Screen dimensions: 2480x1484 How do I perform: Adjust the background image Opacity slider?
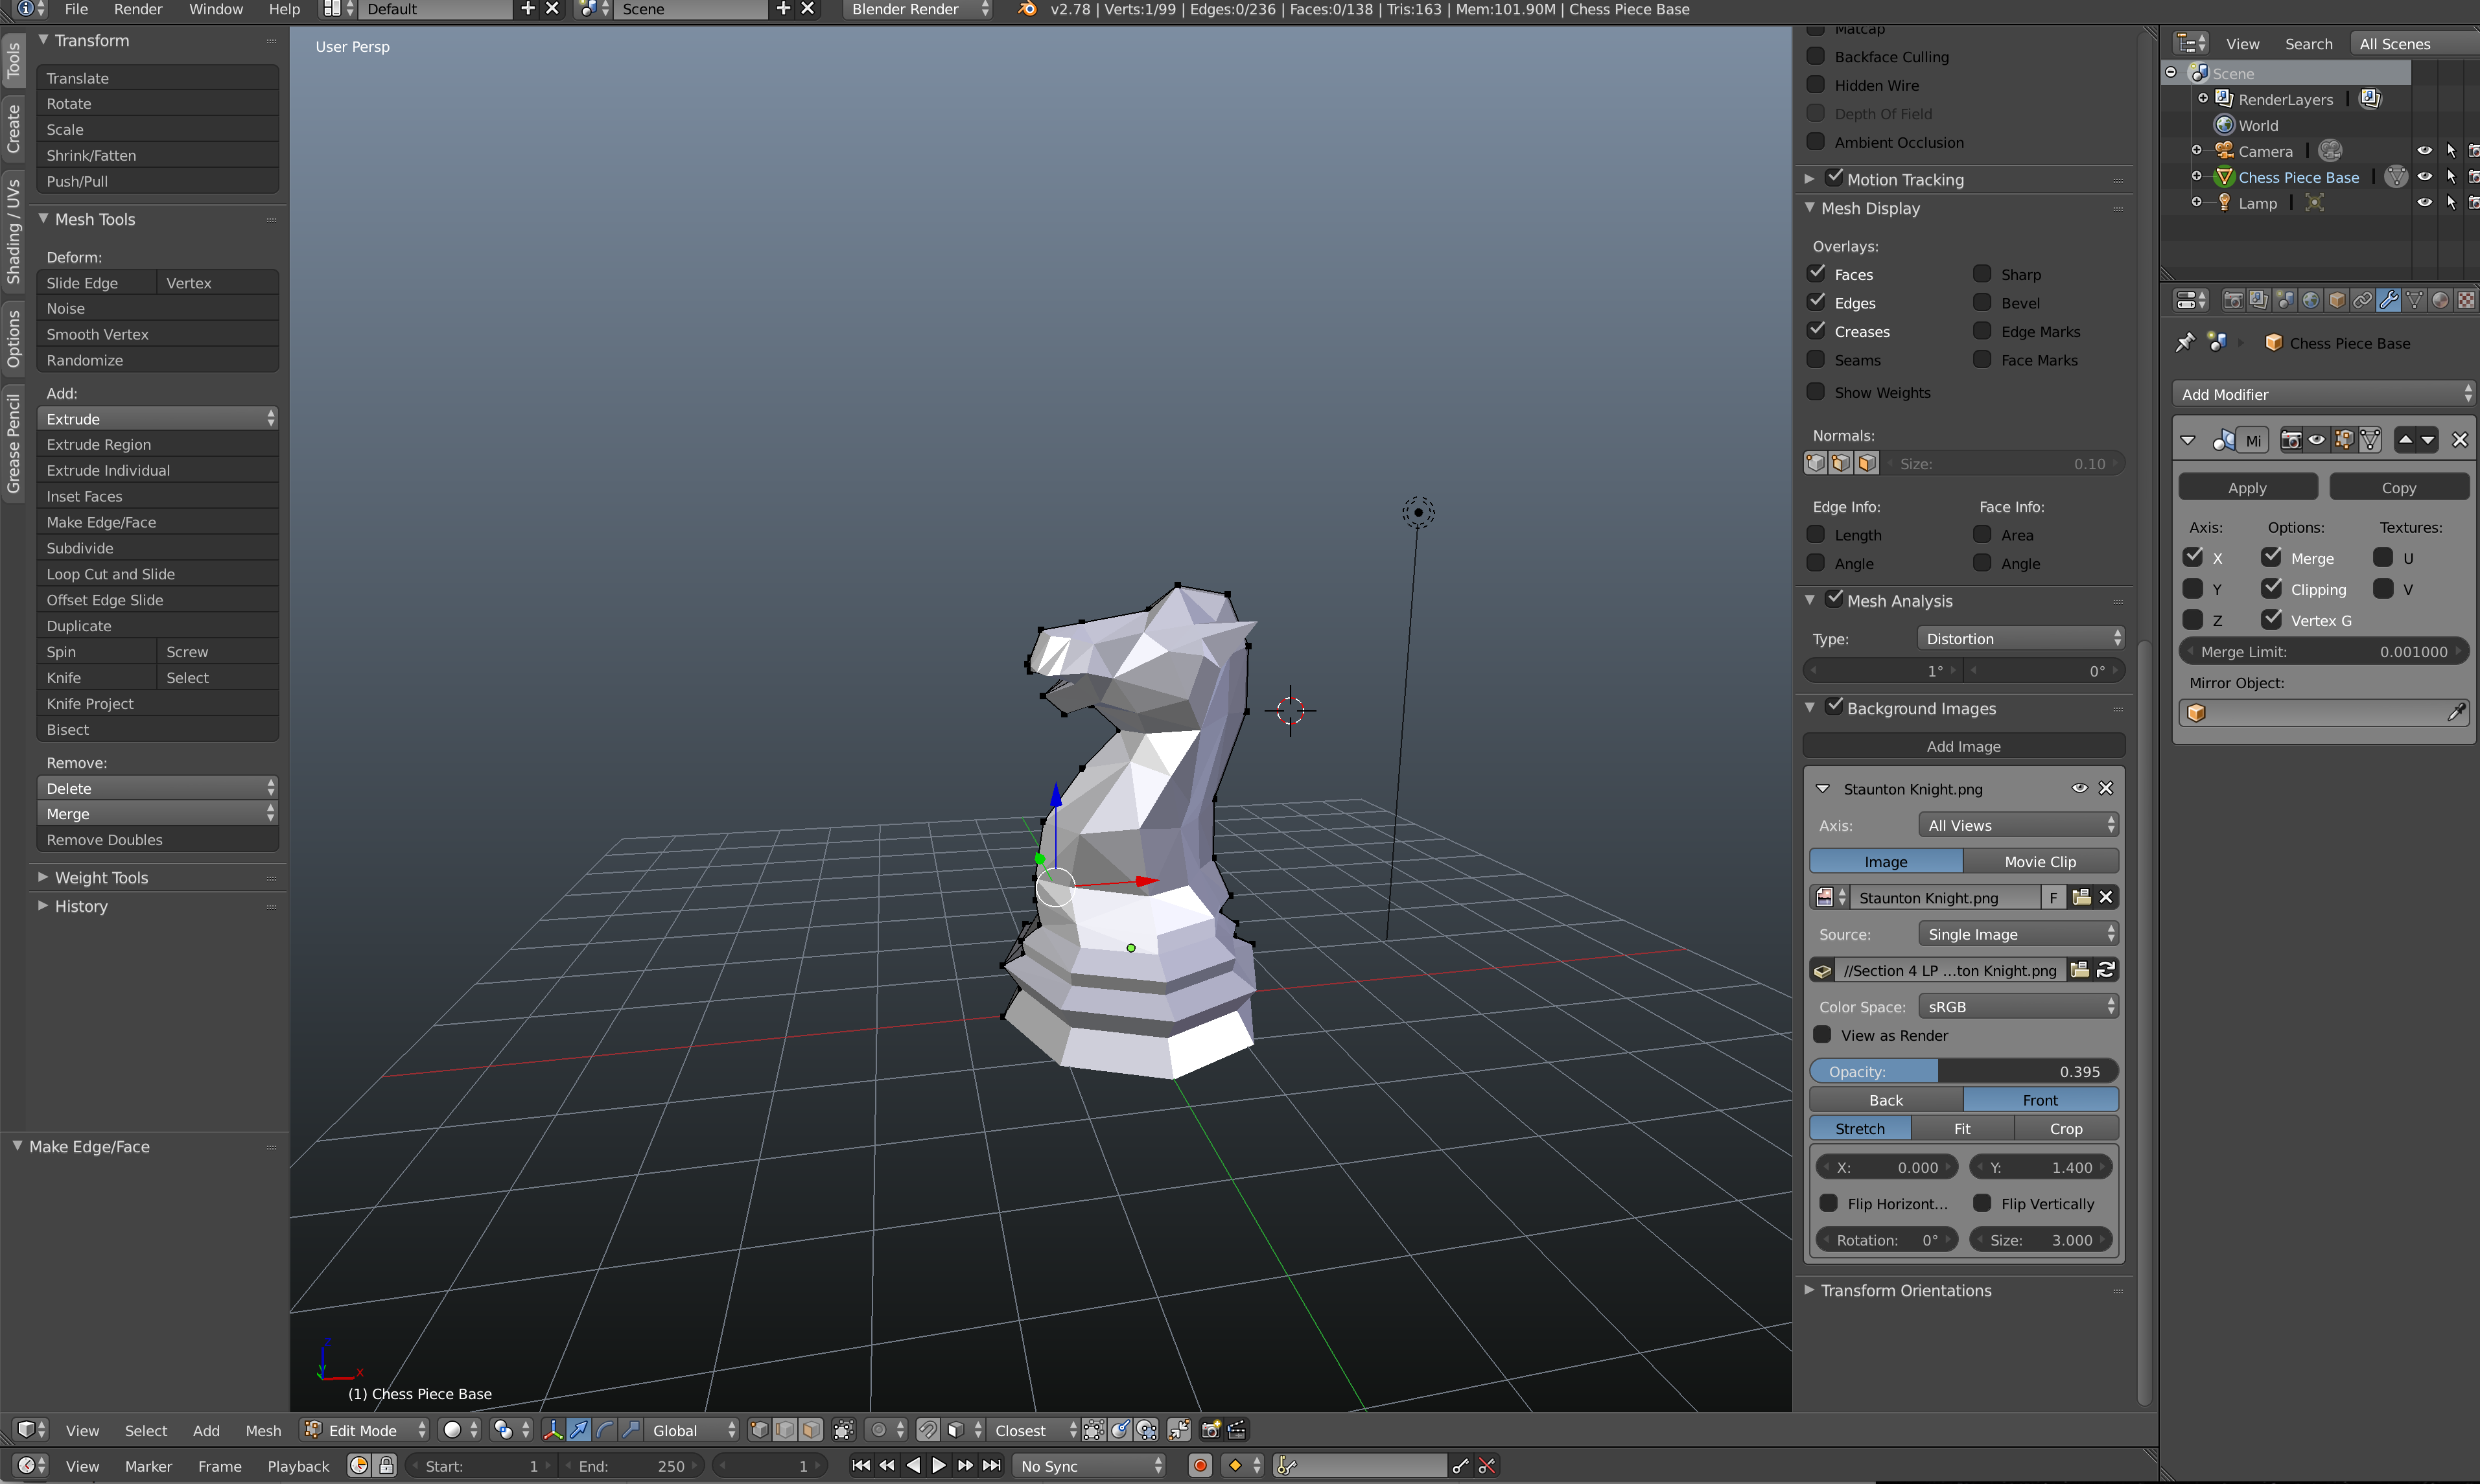click(x=1963, y=1071)
